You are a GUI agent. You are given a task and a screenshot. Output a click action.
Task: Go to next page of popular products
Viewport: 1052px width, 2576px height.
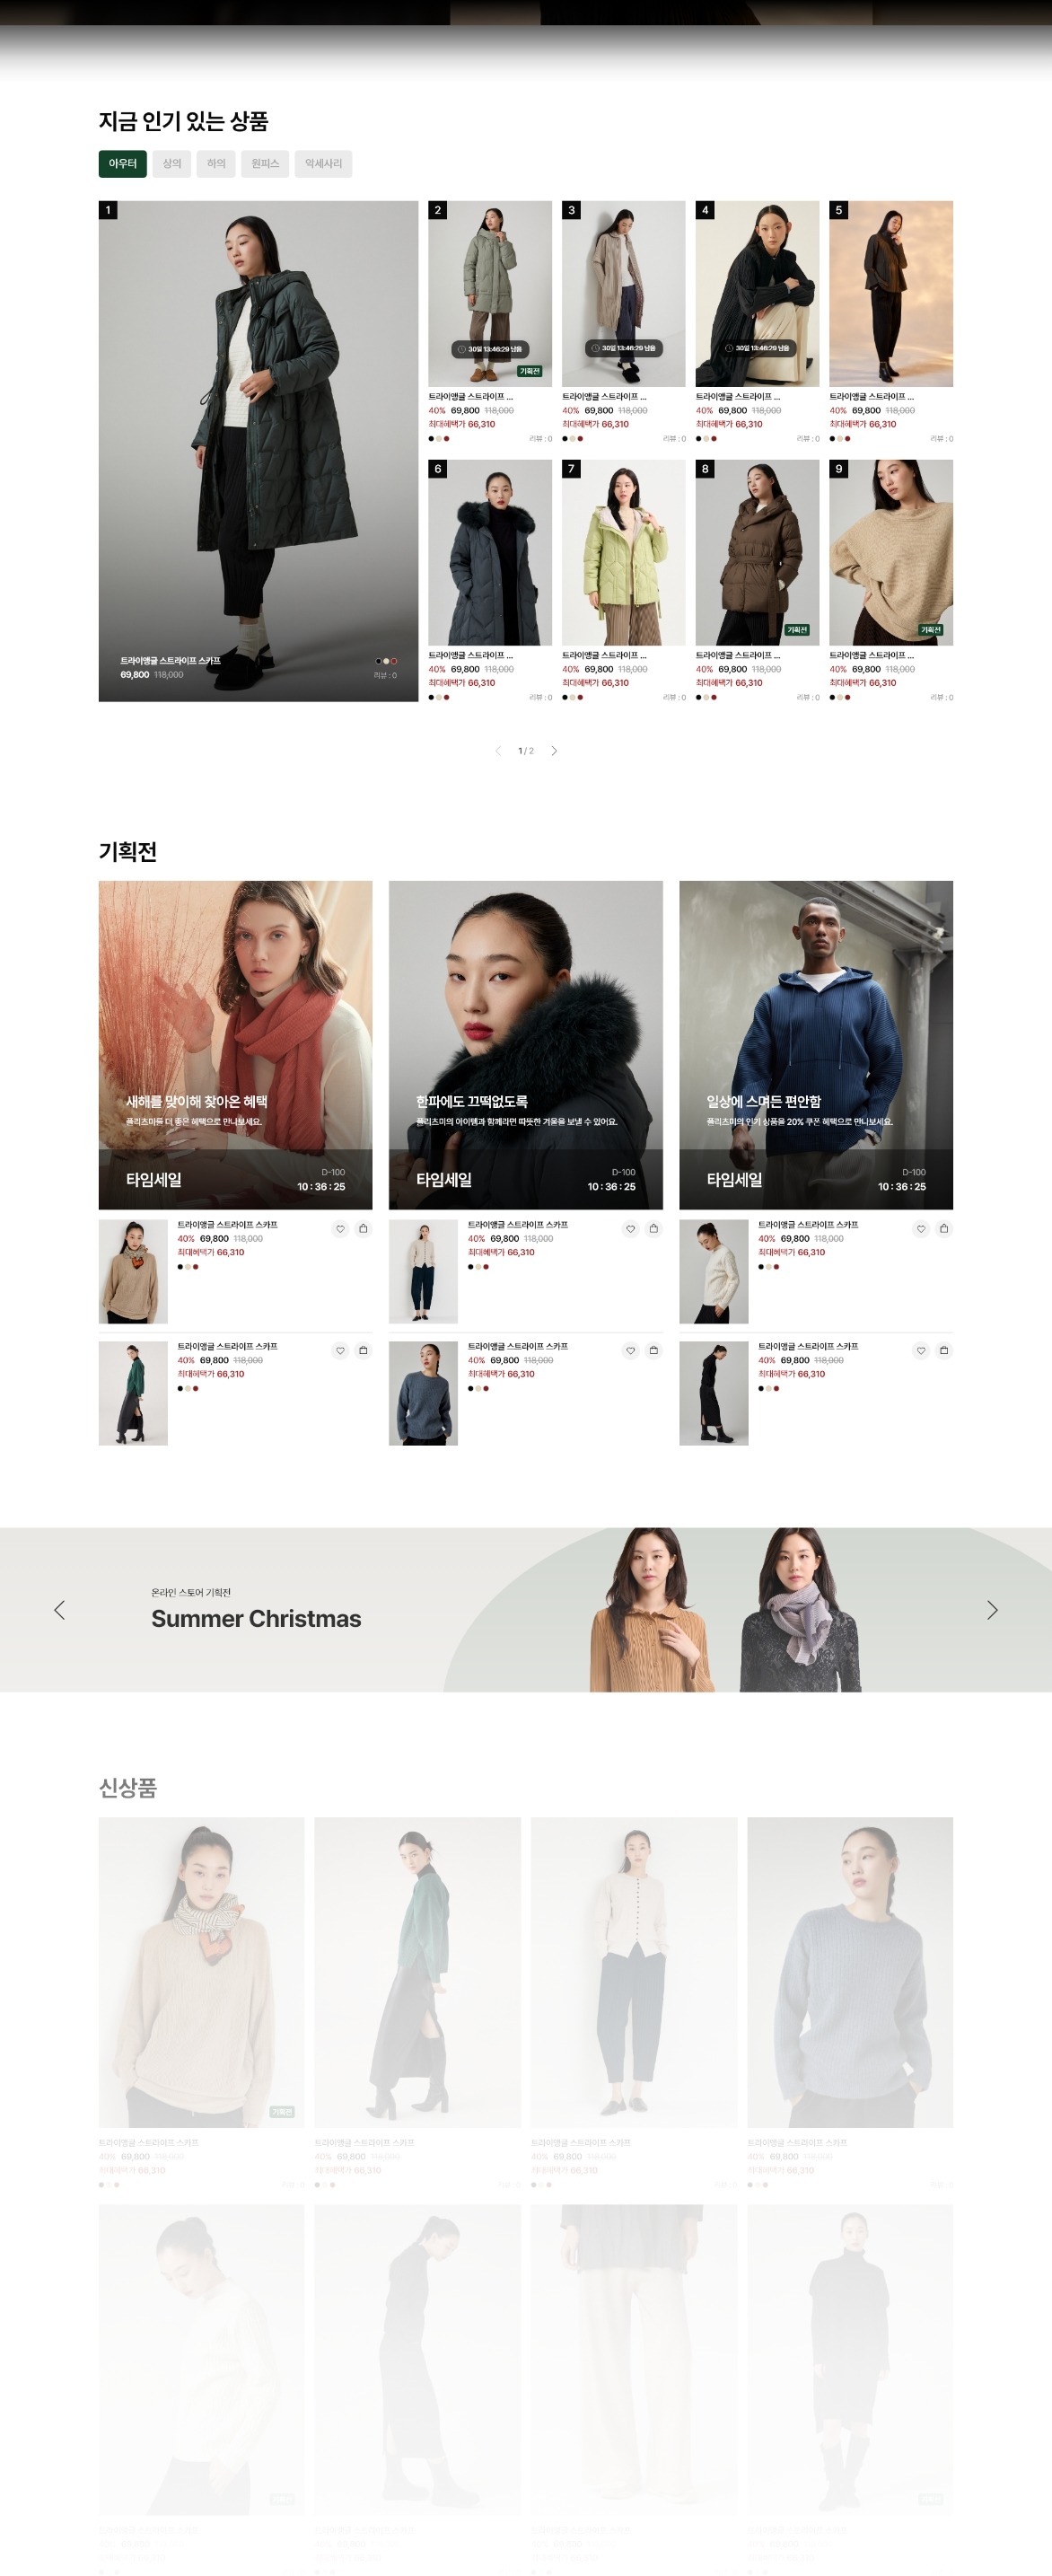click(554, 751)
